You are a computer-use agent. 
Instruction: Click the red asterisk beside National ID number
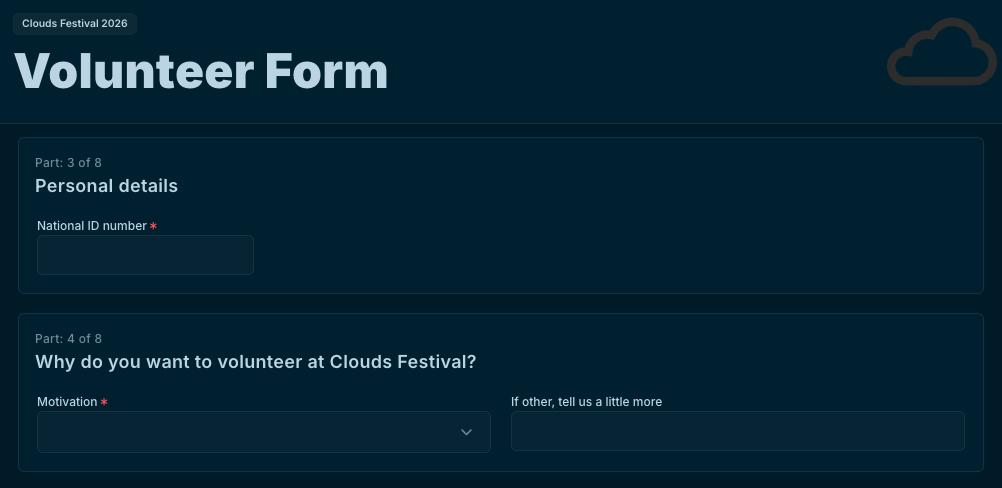(154, 226)
